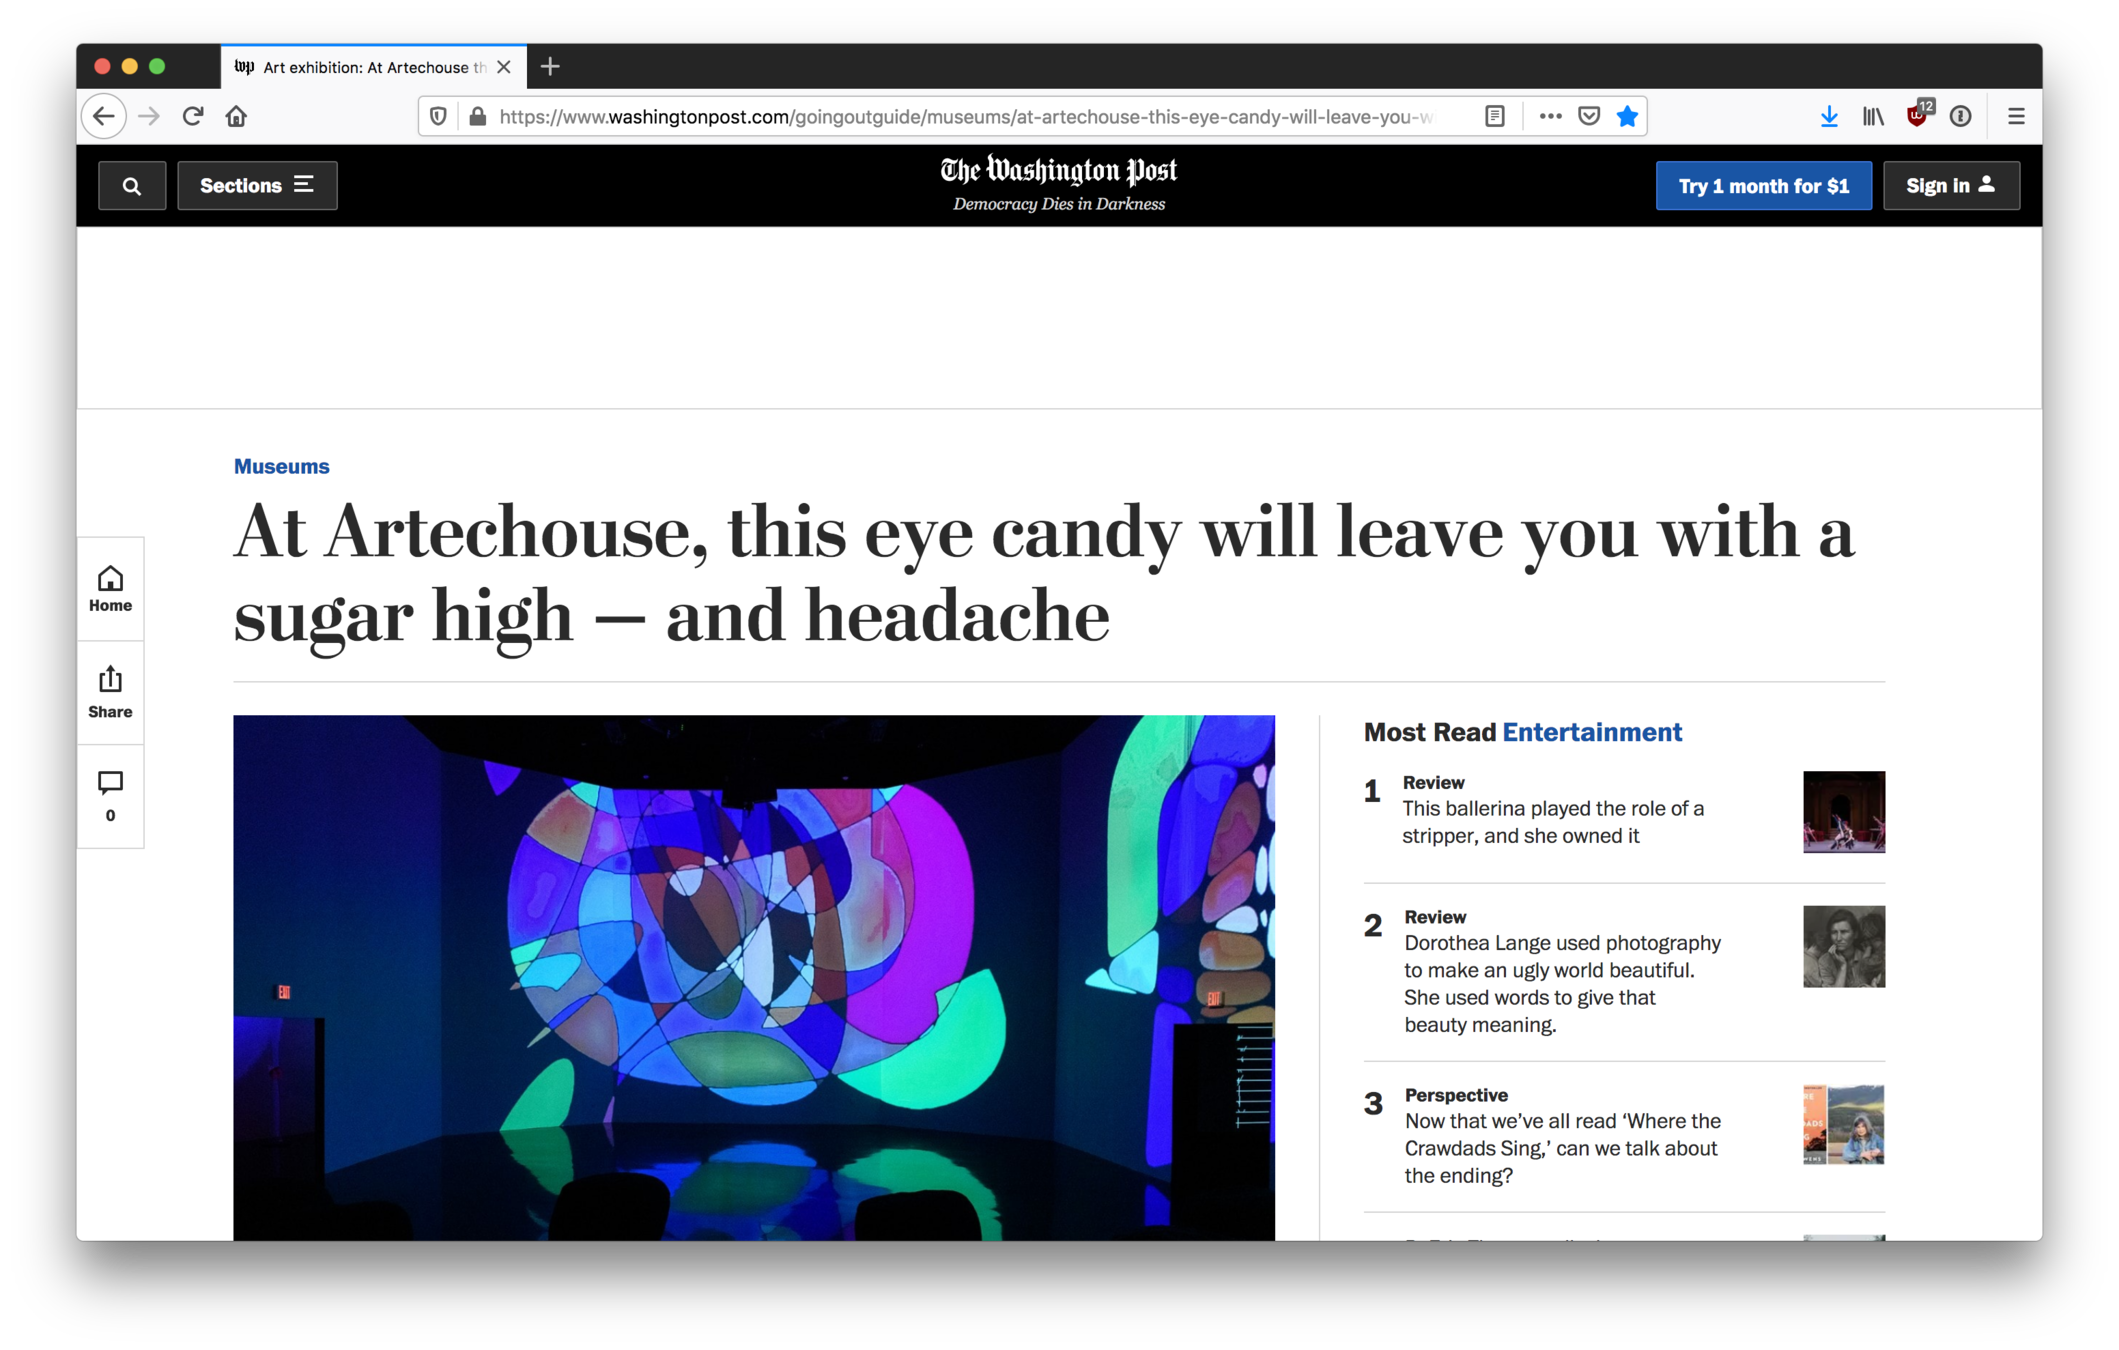Screen dimensions: 2119x1350
Task: Click the uBlock extension icon
Action: [x=1917, y=117]
